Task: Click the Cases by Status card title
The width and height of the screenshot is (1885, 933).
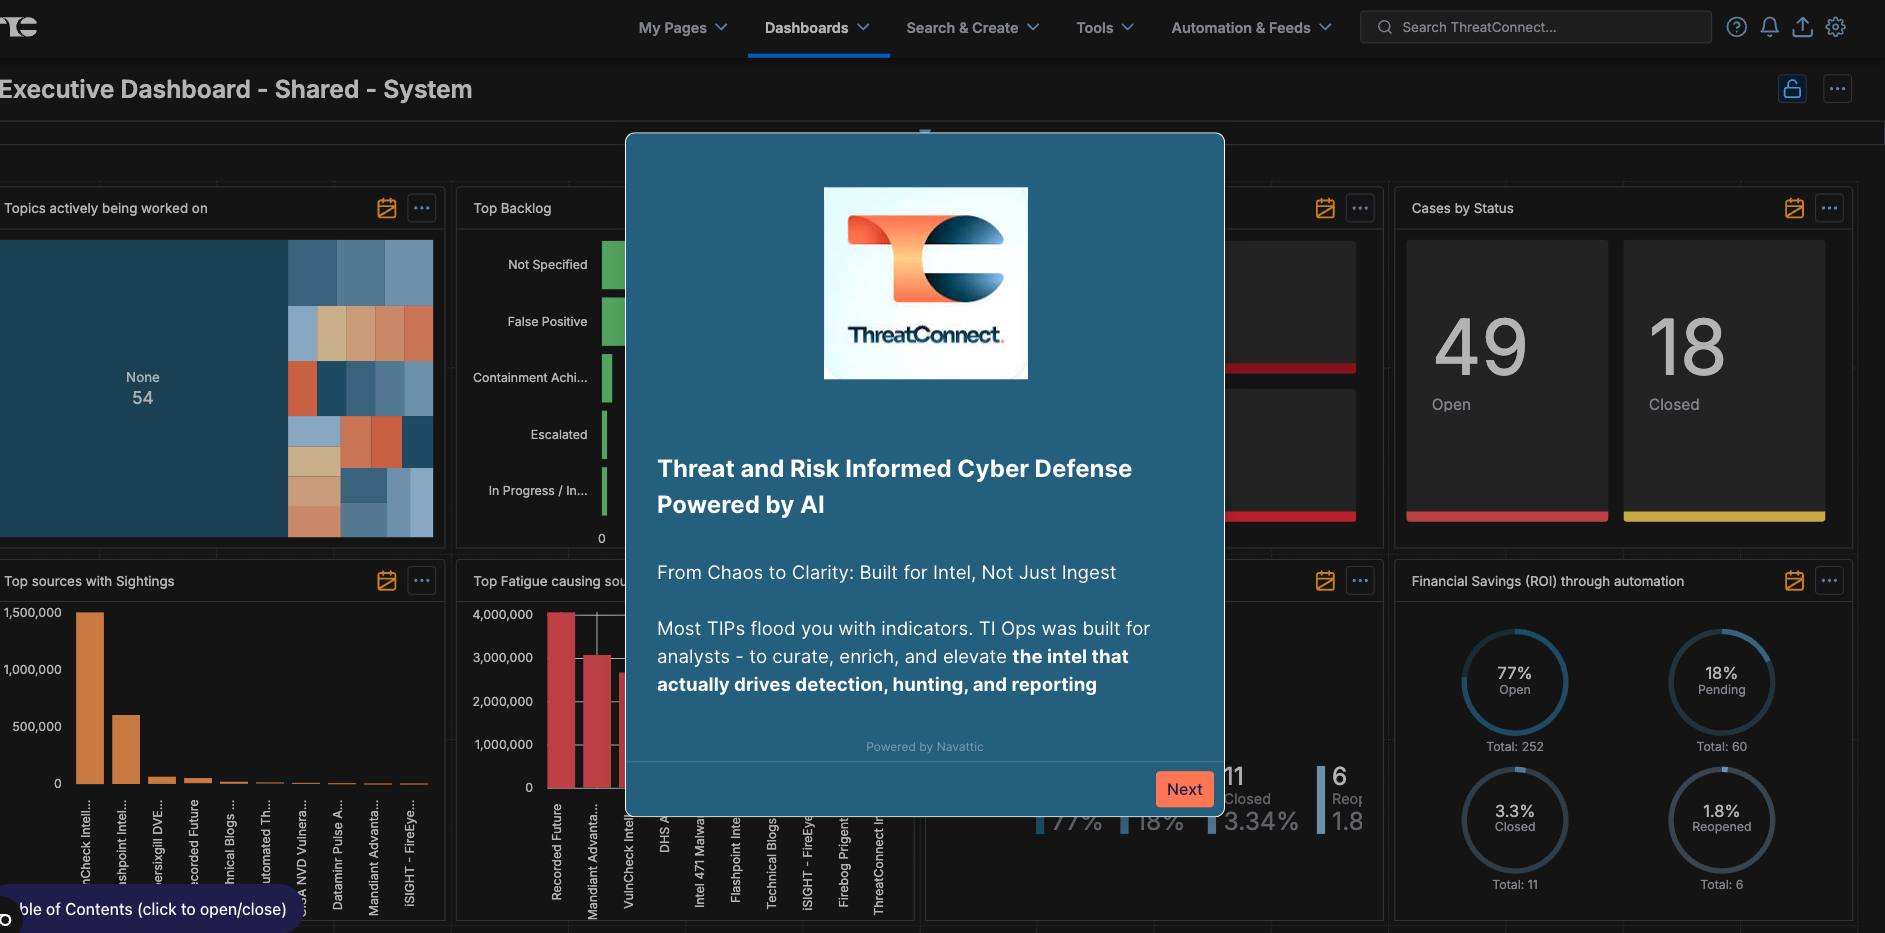Action: (1462, 208)
